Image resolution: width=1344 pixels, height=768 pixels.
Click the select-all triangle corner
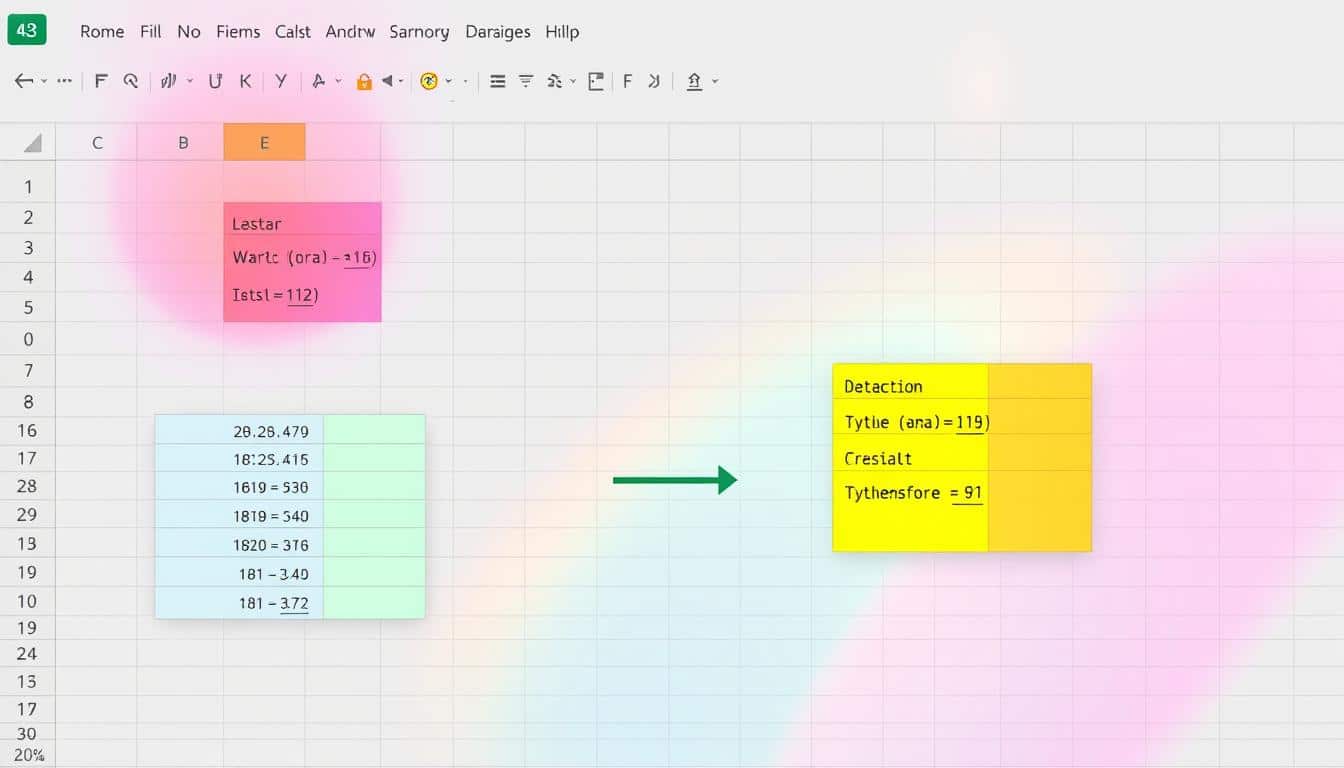click(32, 143)
